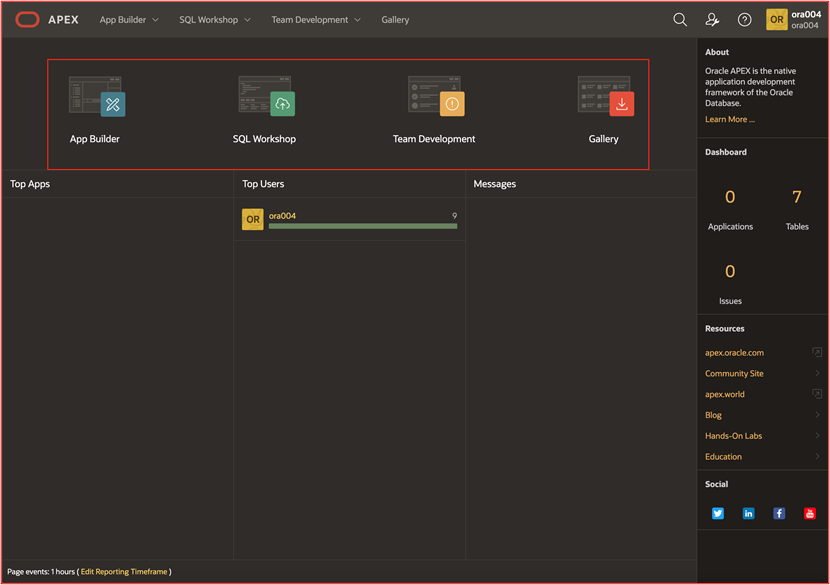The image size is (830, 585).
Task: Click the Gallery label under its icon
Action: [603, 139]
